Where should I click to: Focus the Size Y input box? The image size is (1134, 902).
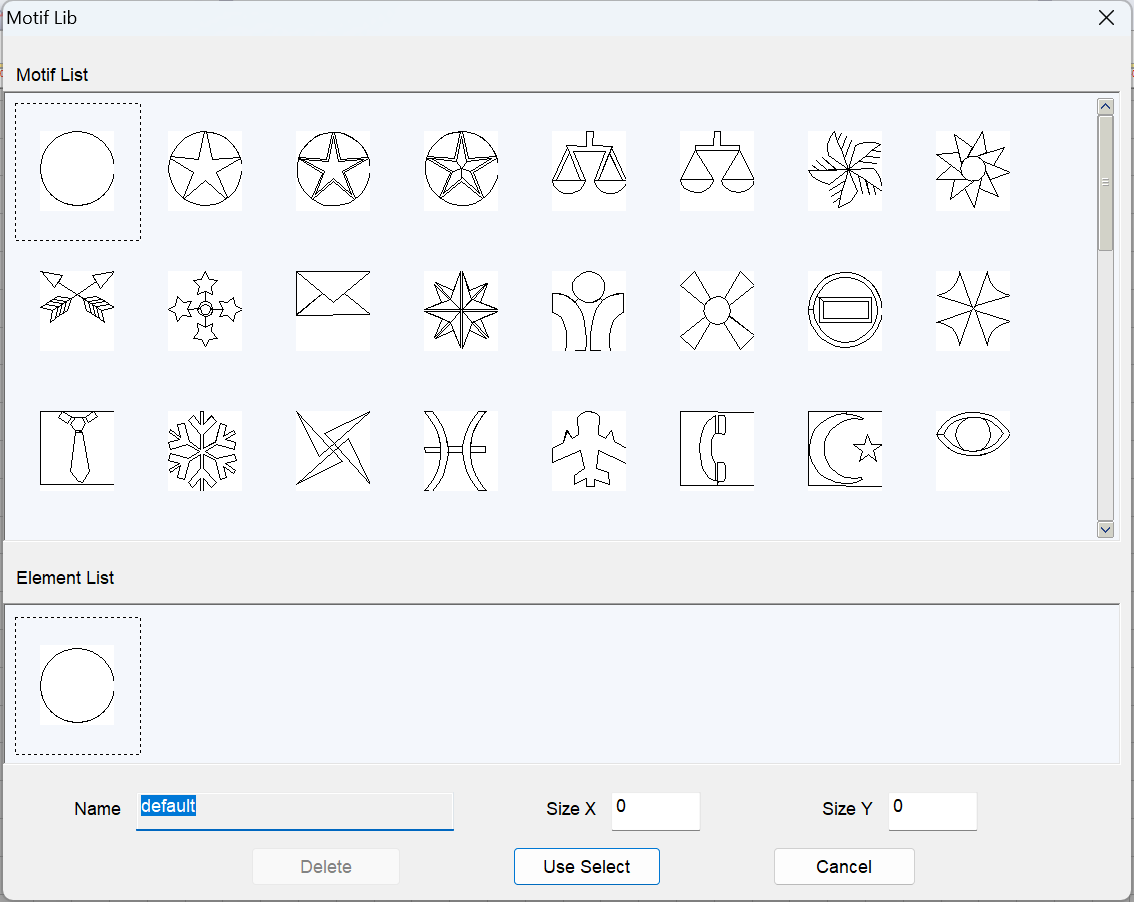[x=932, y=810]
